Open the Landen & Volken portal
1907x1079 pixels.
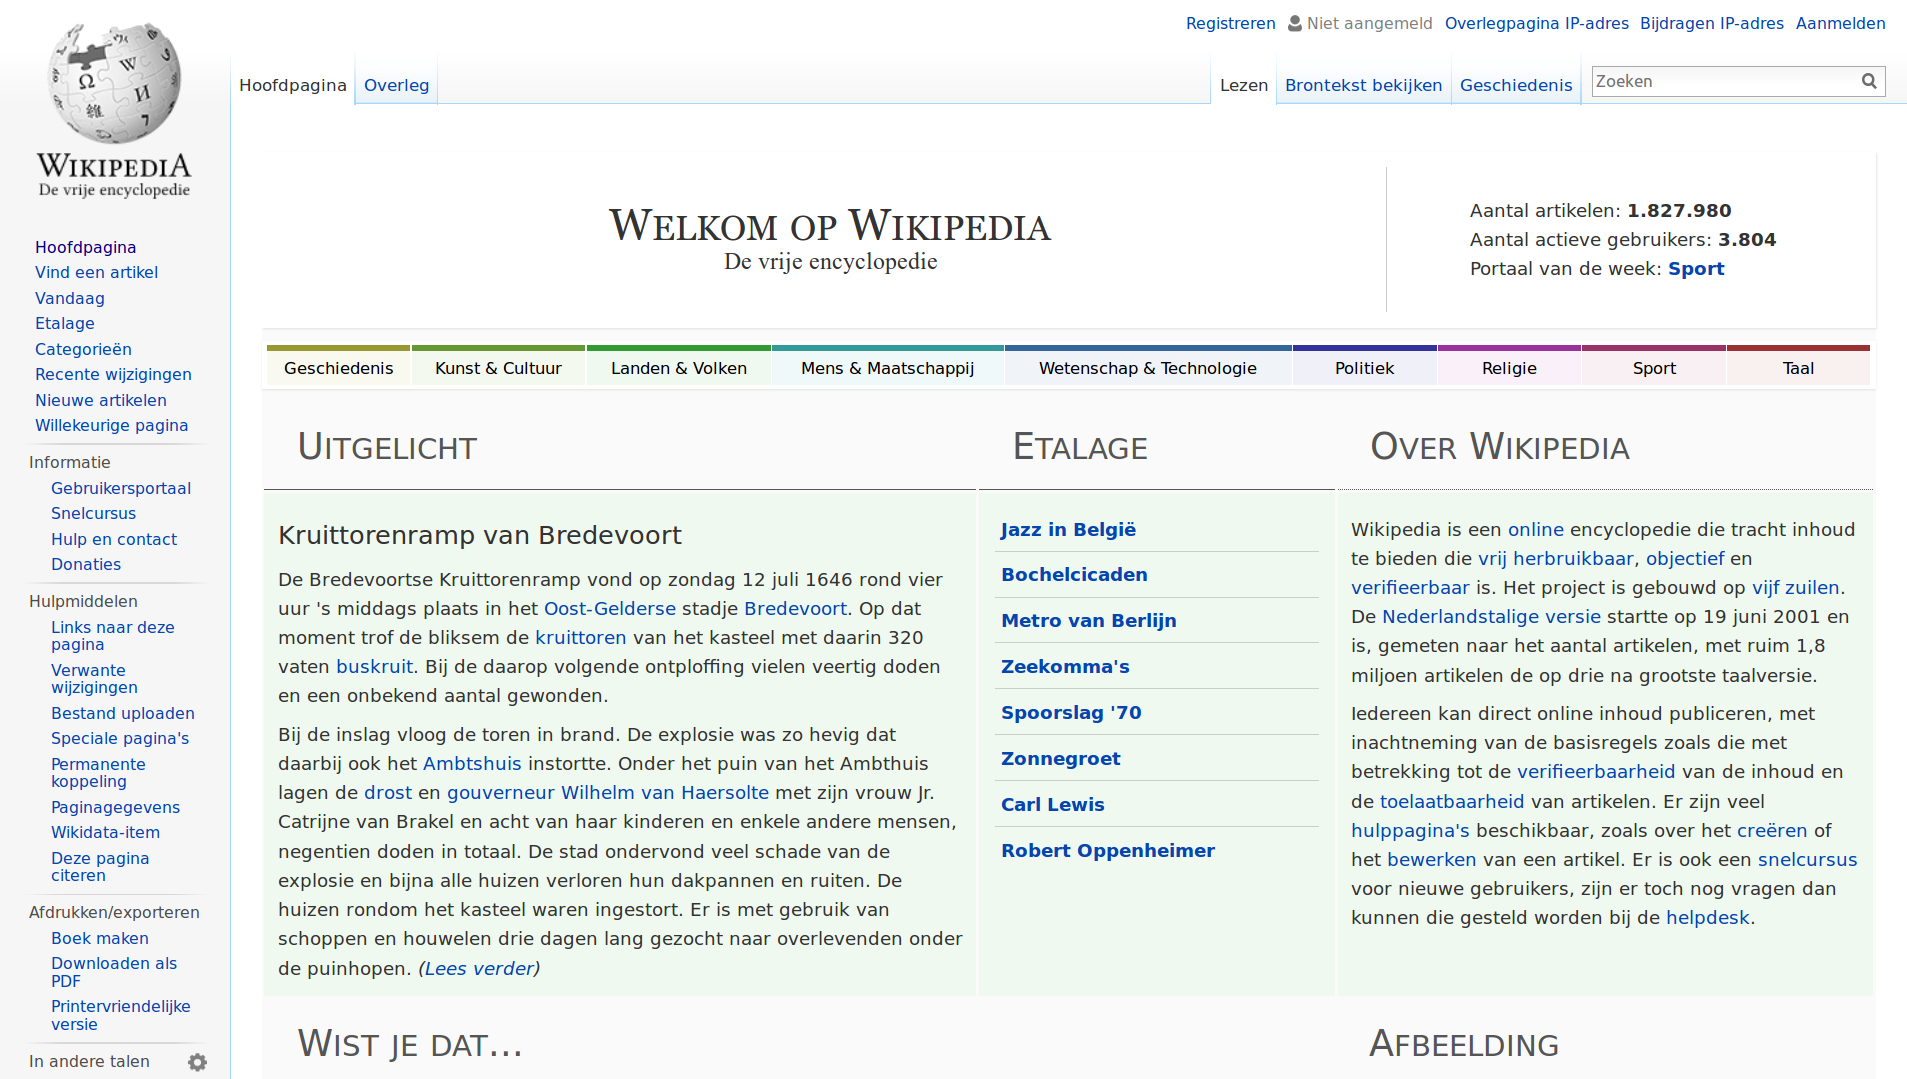(679, 368)
